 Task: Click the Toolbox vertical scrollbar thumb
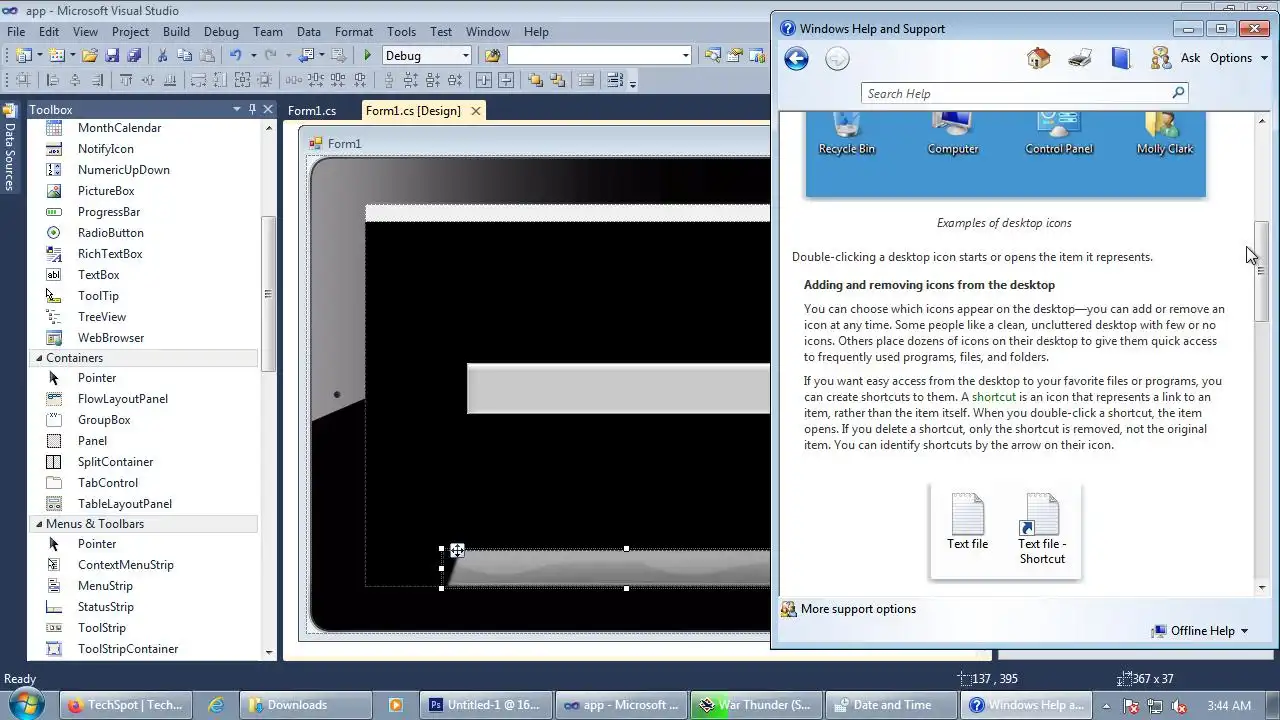tap(267, 293)
